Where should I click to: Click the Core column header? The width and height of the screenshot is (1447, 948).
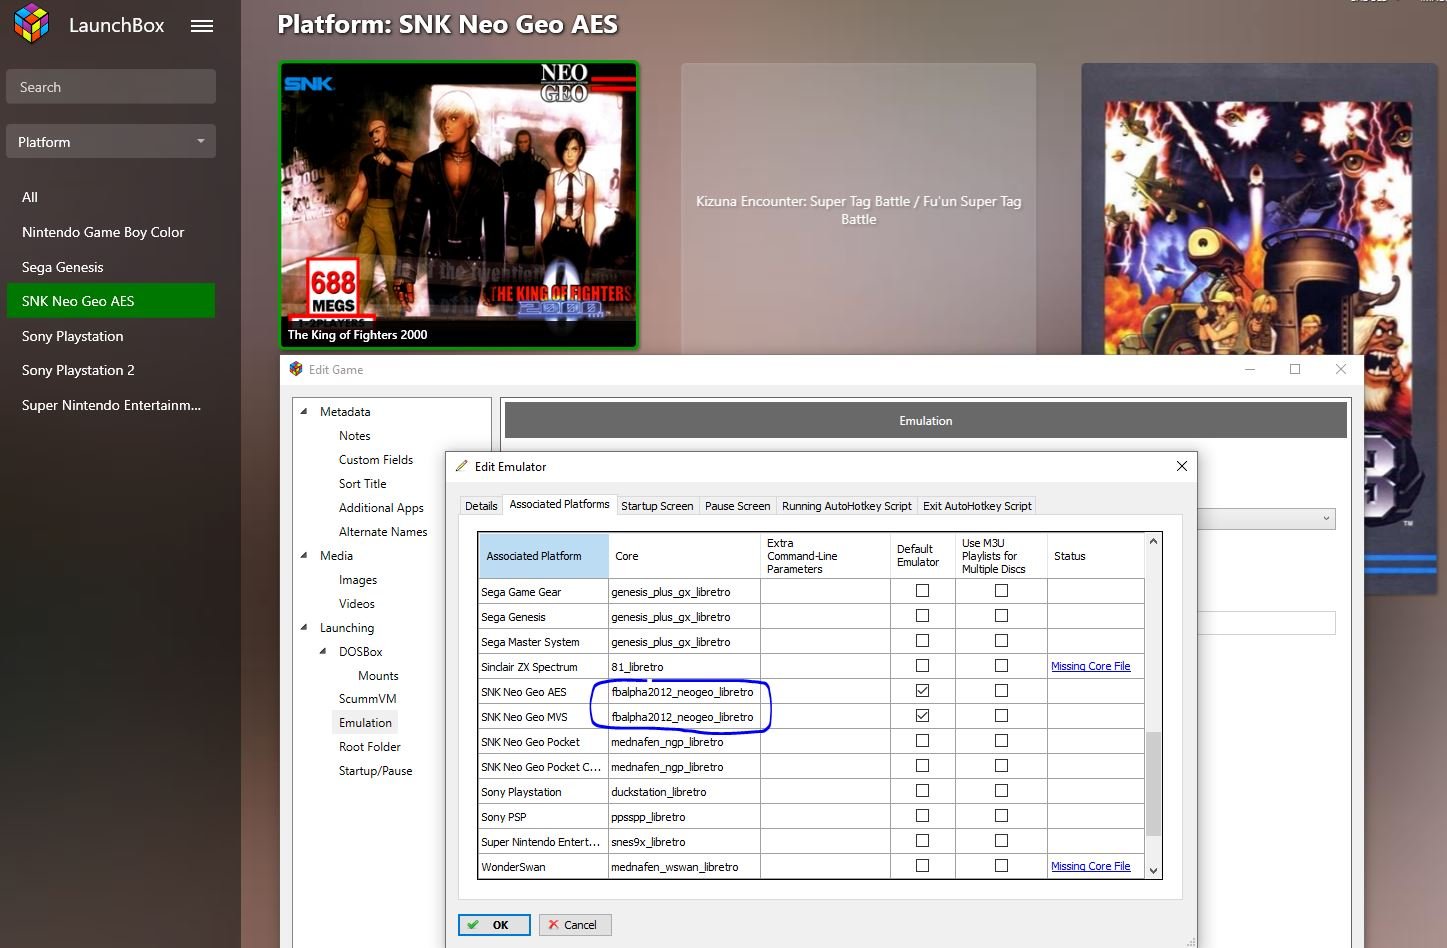(684, 556)
